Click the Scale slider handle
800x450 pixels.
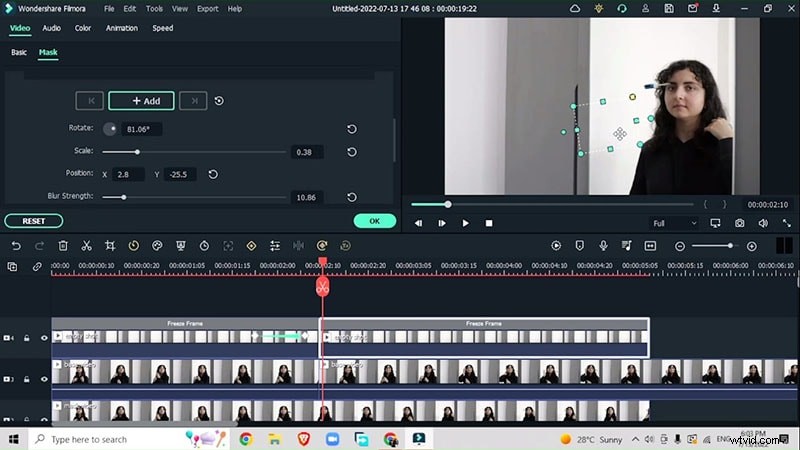pos(137,152)
